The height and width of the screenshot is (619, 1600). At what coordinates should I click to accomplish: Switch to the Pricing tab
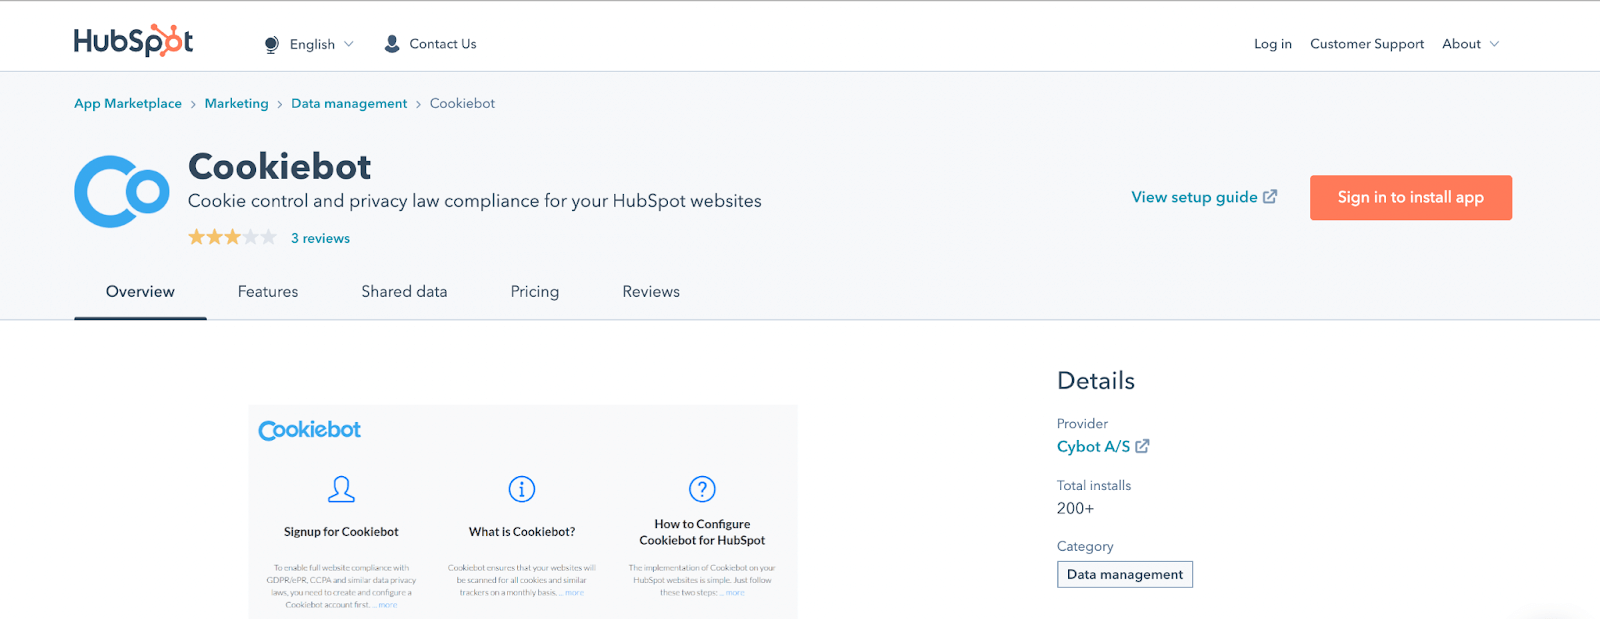[534, 292]
